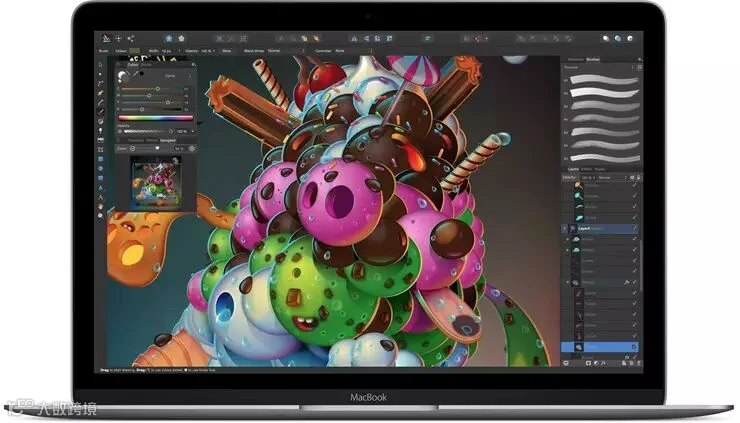
Task: Switch to the Pixel persona
Action: [x=118, y=38]
